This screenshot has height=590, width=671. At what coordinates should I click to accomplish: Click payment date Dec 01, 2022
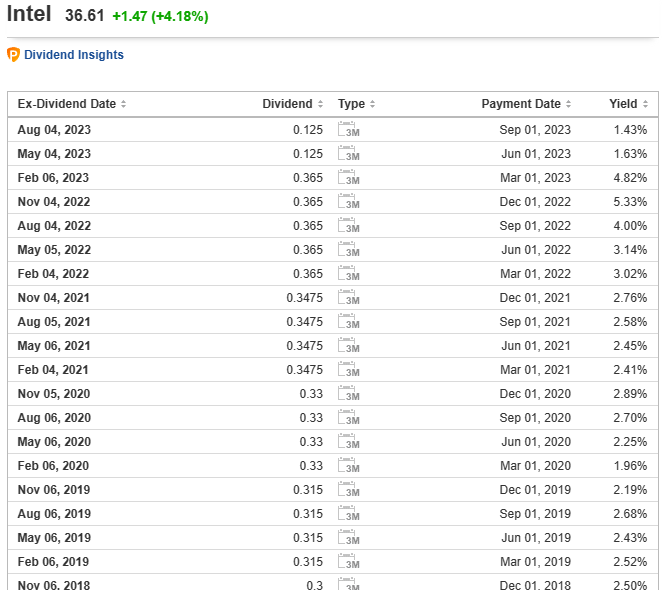[x=535, y=202]
